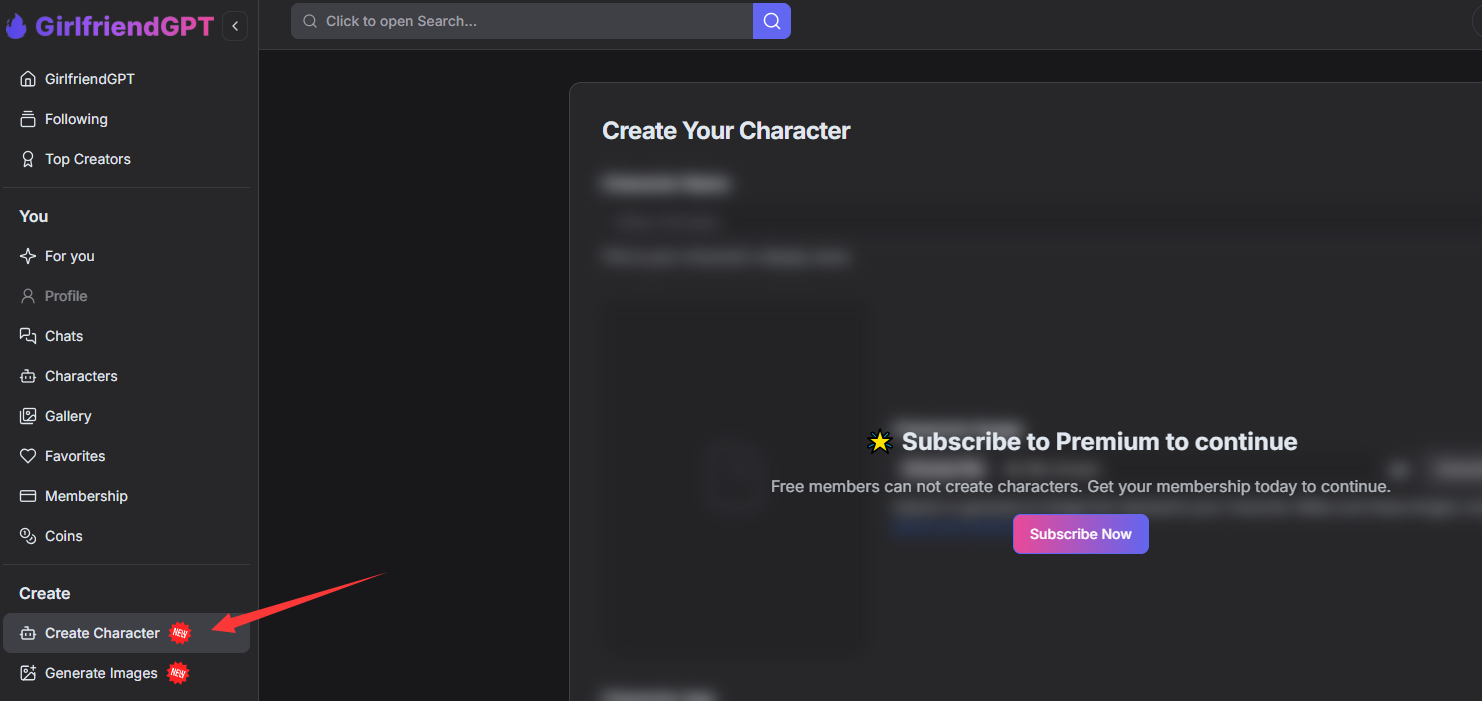Open the Favorites text label

pos(75,456)
